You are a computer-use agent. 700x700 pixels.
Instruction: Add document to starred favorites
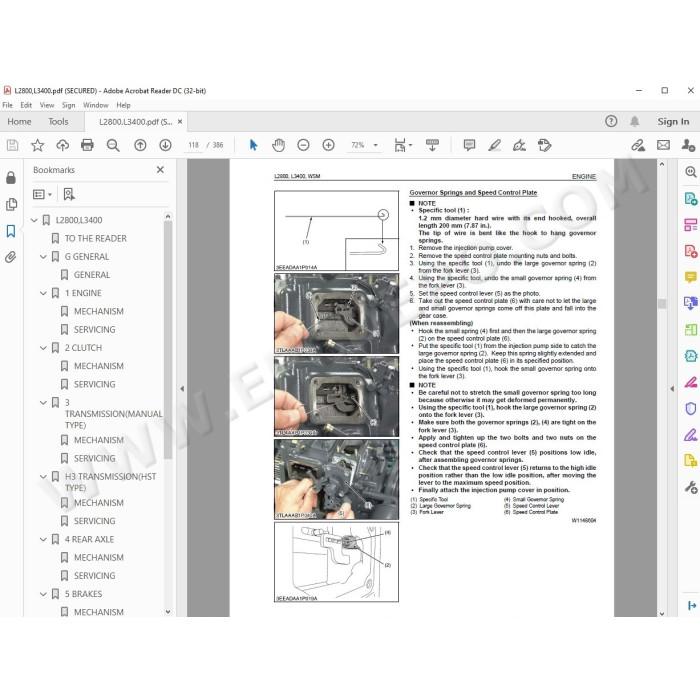(x=38, y=145)
